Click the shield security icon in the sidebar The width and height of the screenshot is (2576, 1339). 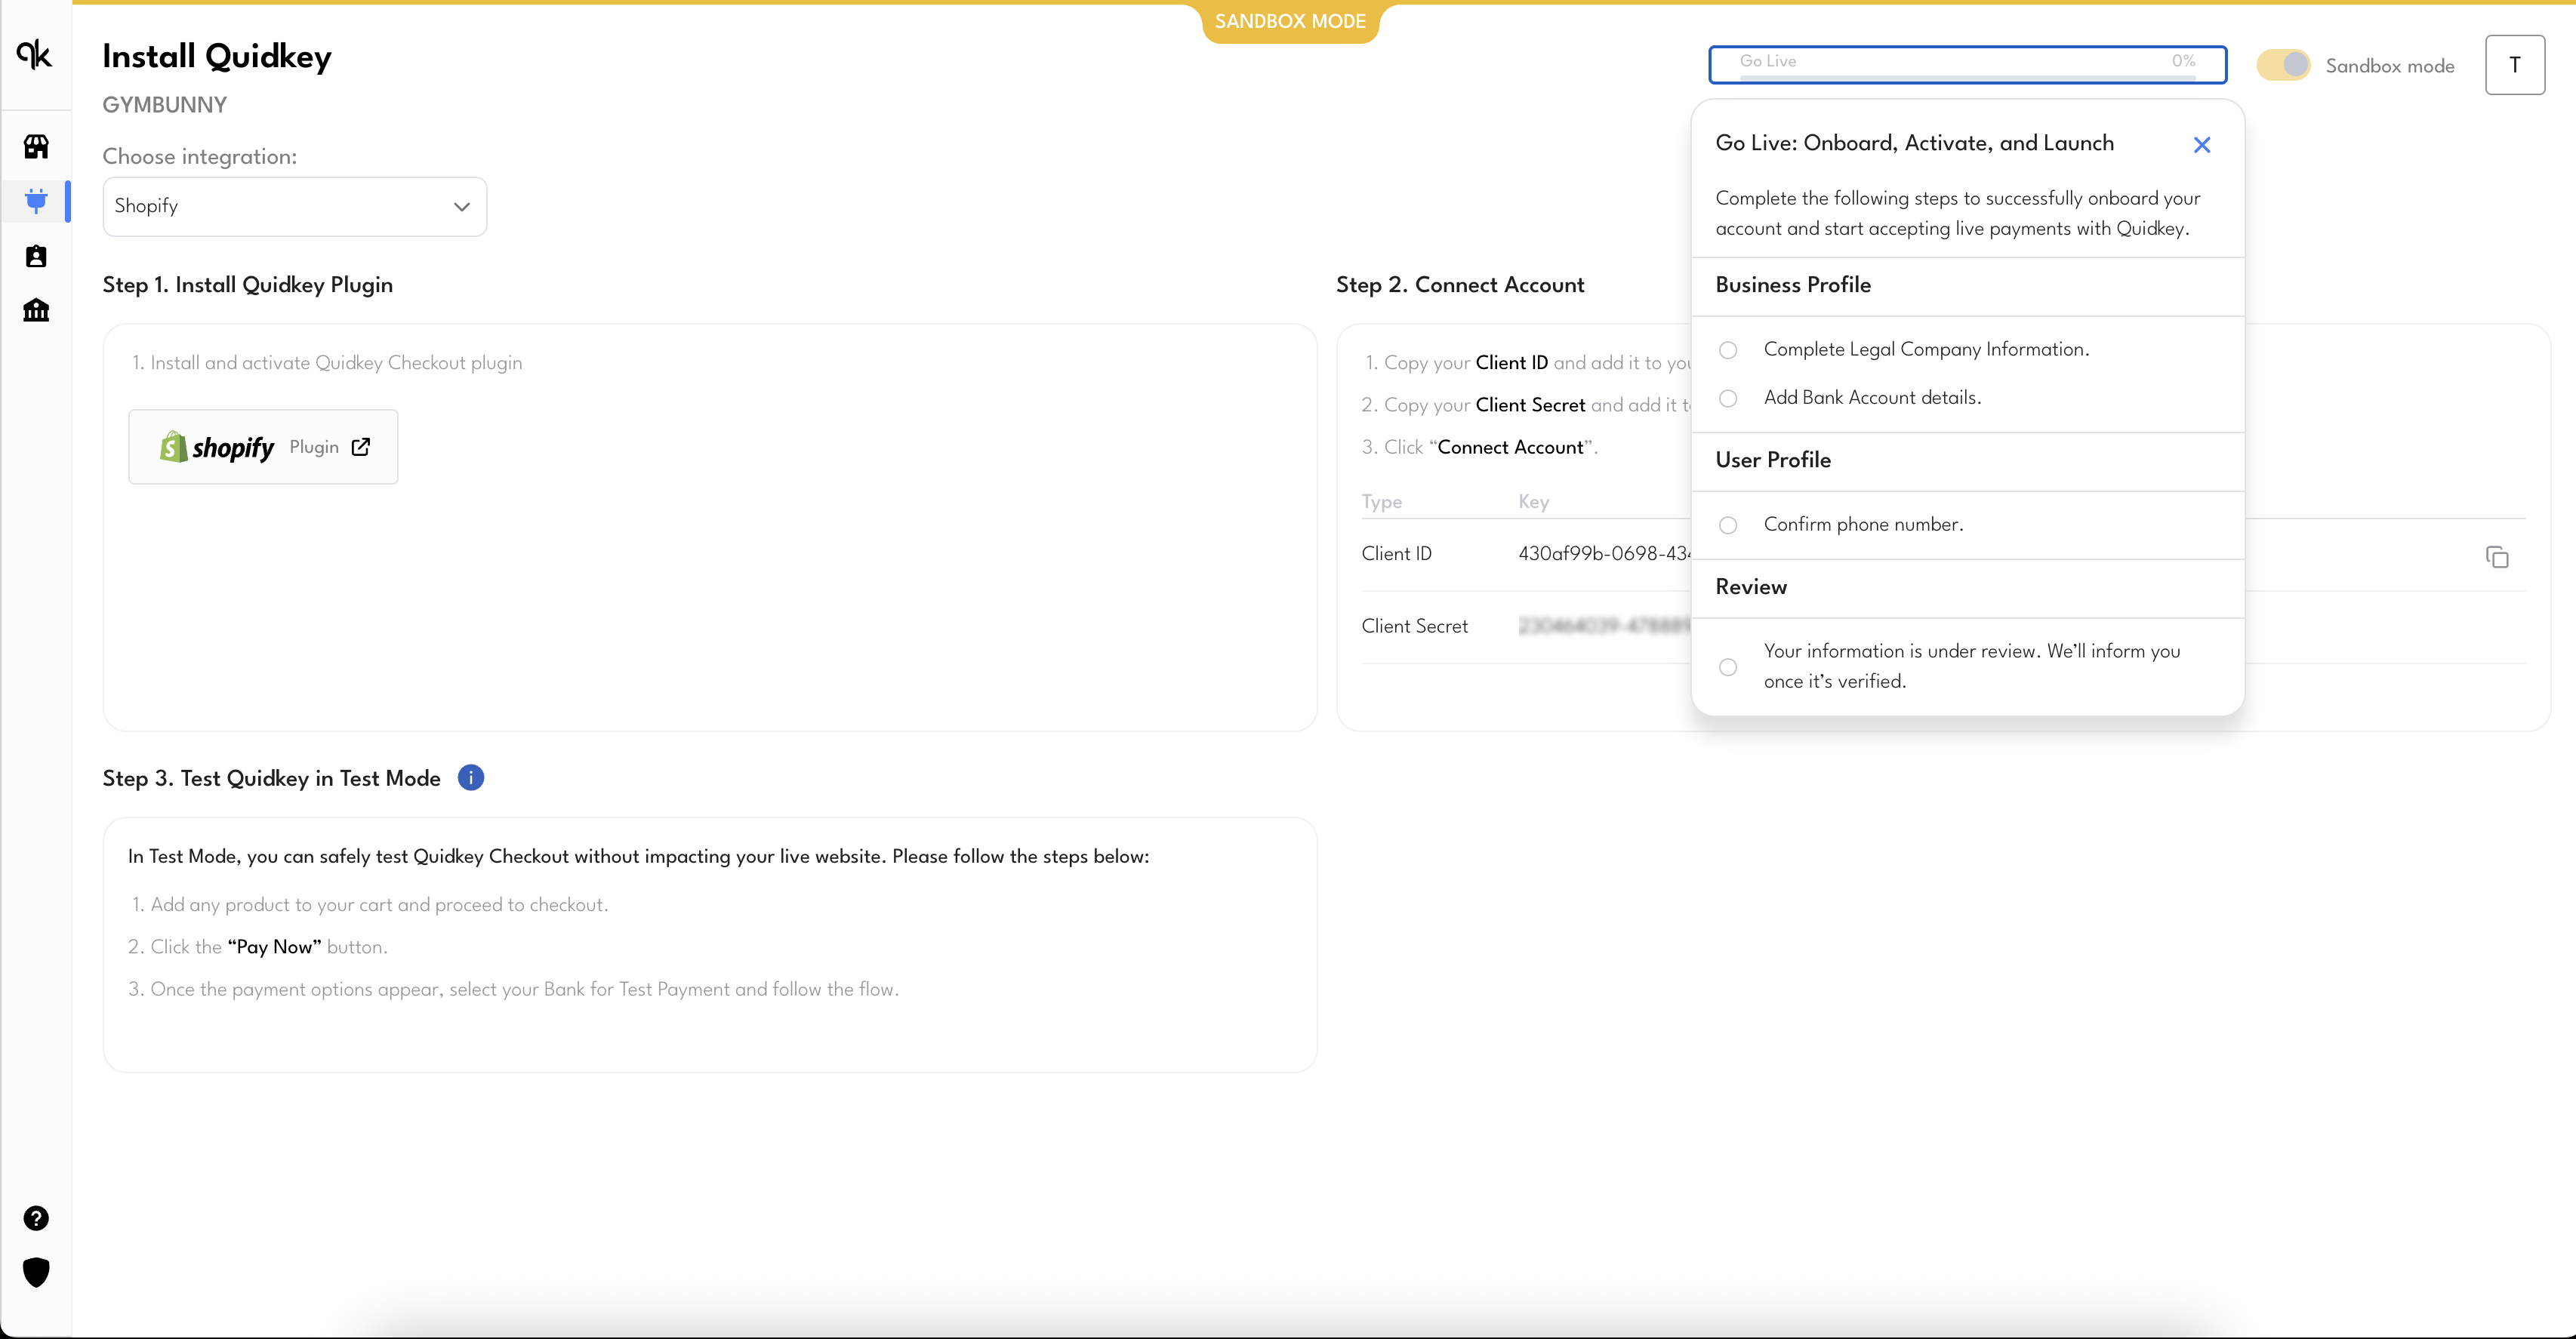36,1271
